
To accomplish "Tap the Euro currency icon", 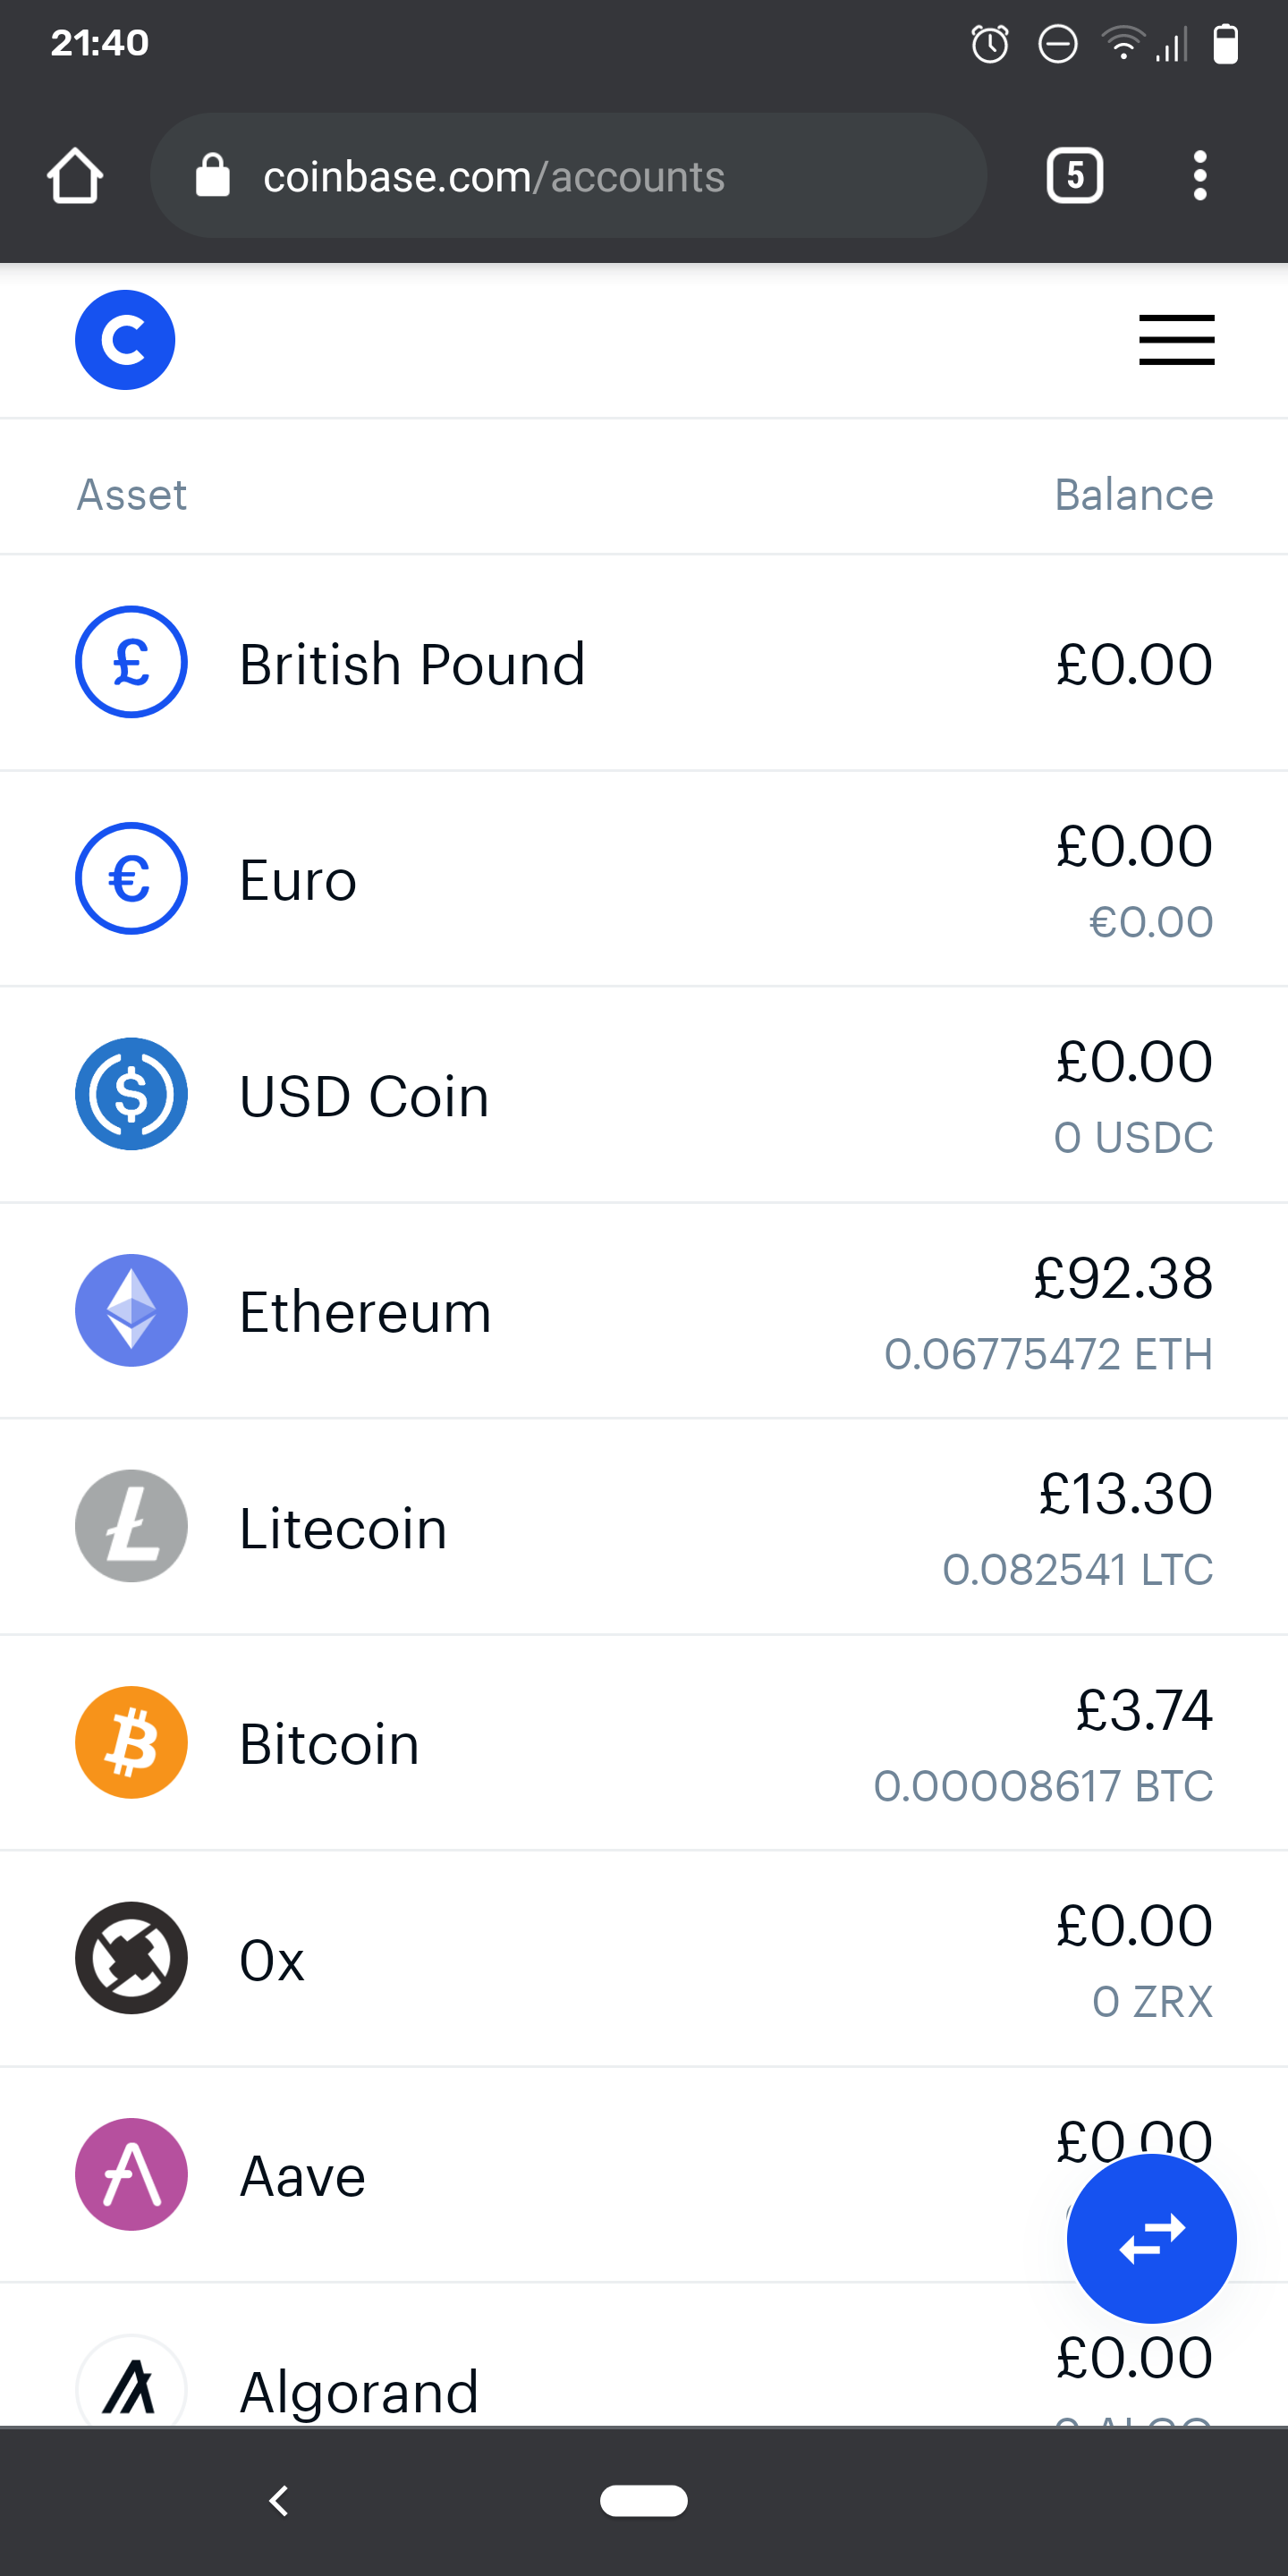I will (131, 878).
